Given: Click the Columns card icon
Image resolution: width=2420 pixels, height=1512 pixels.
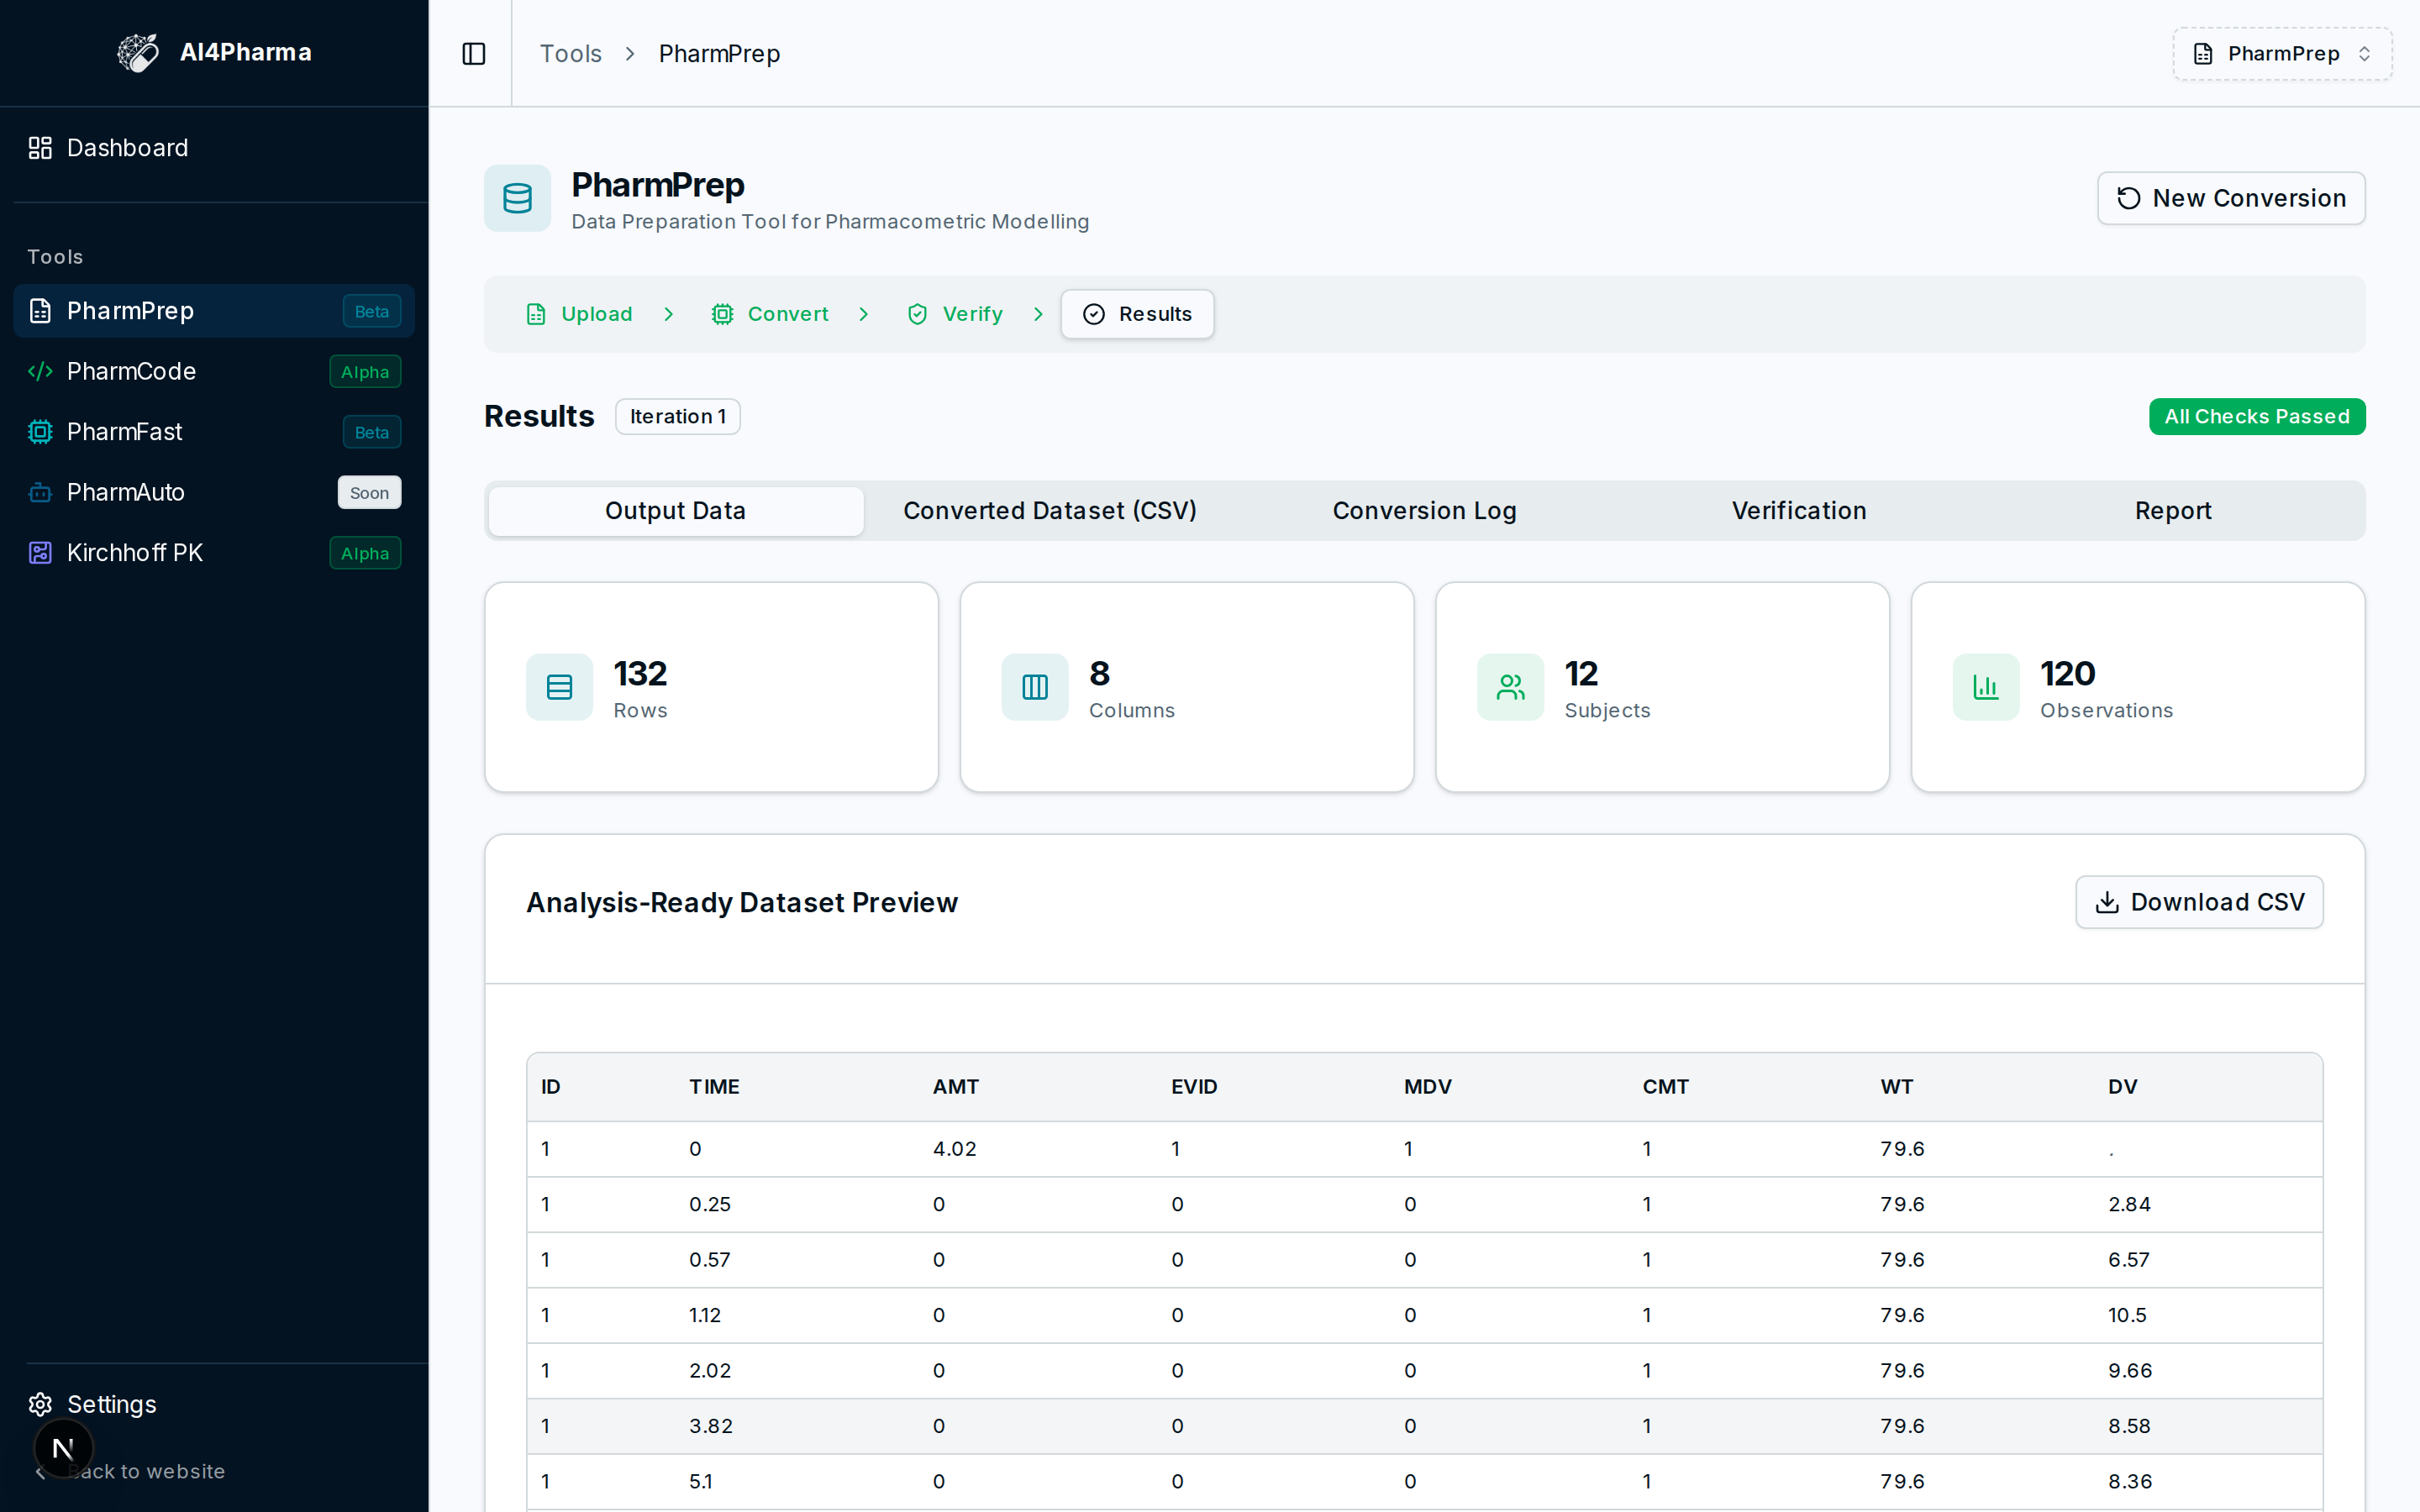Looking at the screenshot, I should click(1035, 687).
